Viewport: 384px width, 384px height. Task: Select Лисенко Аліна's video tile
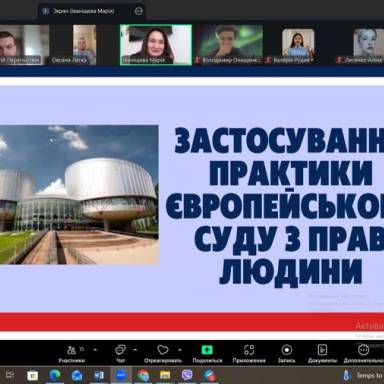pos(359,46)
